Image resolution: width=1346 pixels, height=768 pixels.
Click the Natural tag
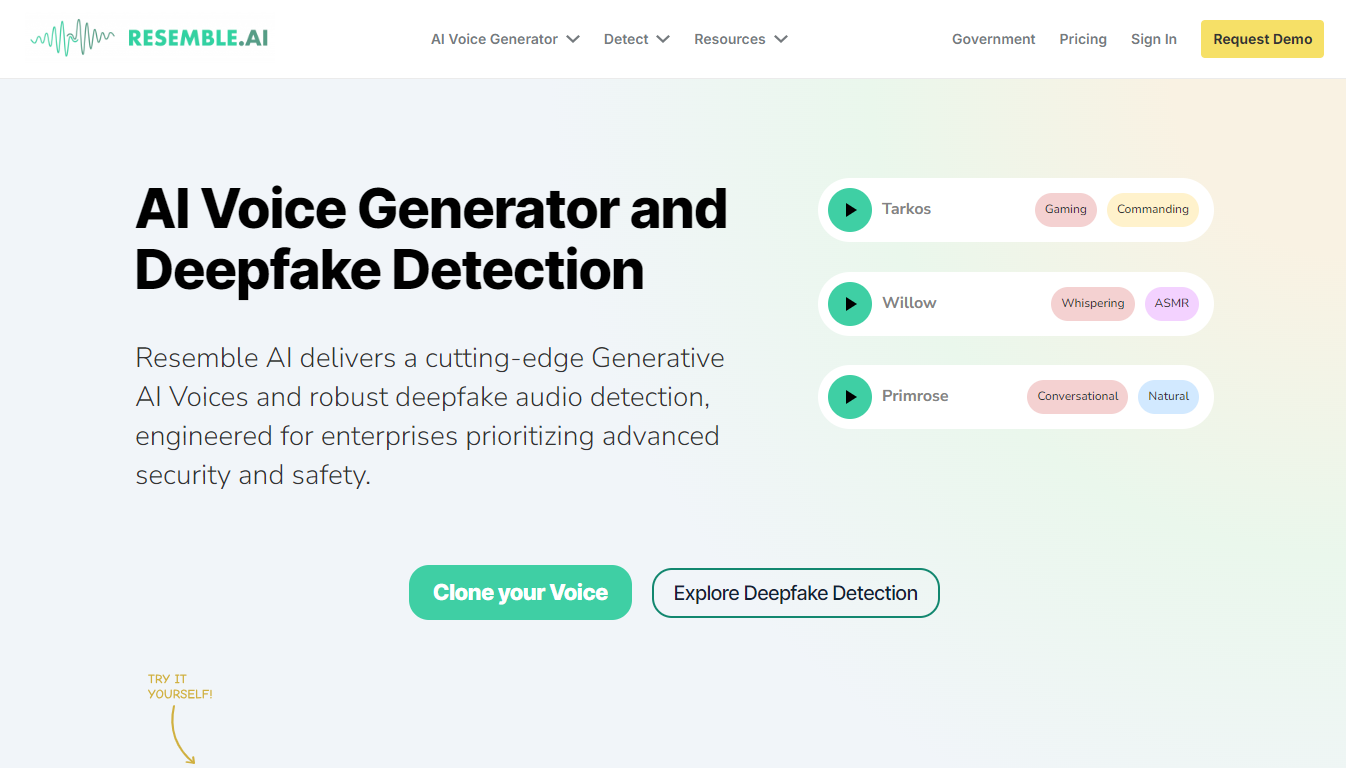(1168, 397)
